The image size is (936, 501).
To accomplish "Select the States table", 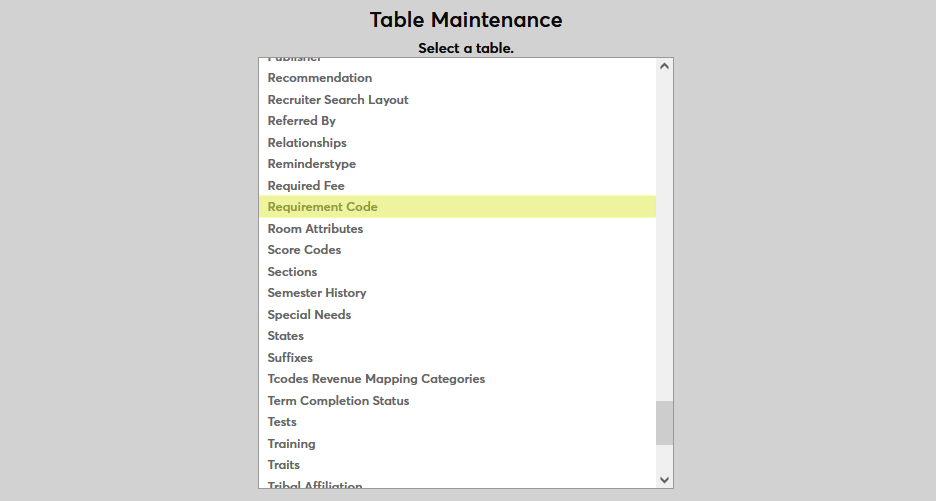I will (286, 336).
